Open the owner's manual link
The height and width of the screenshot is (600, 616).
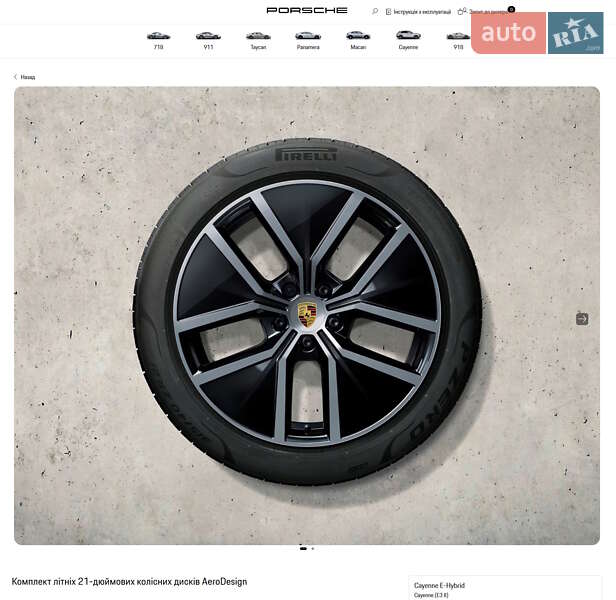click(x=418, y=12)
